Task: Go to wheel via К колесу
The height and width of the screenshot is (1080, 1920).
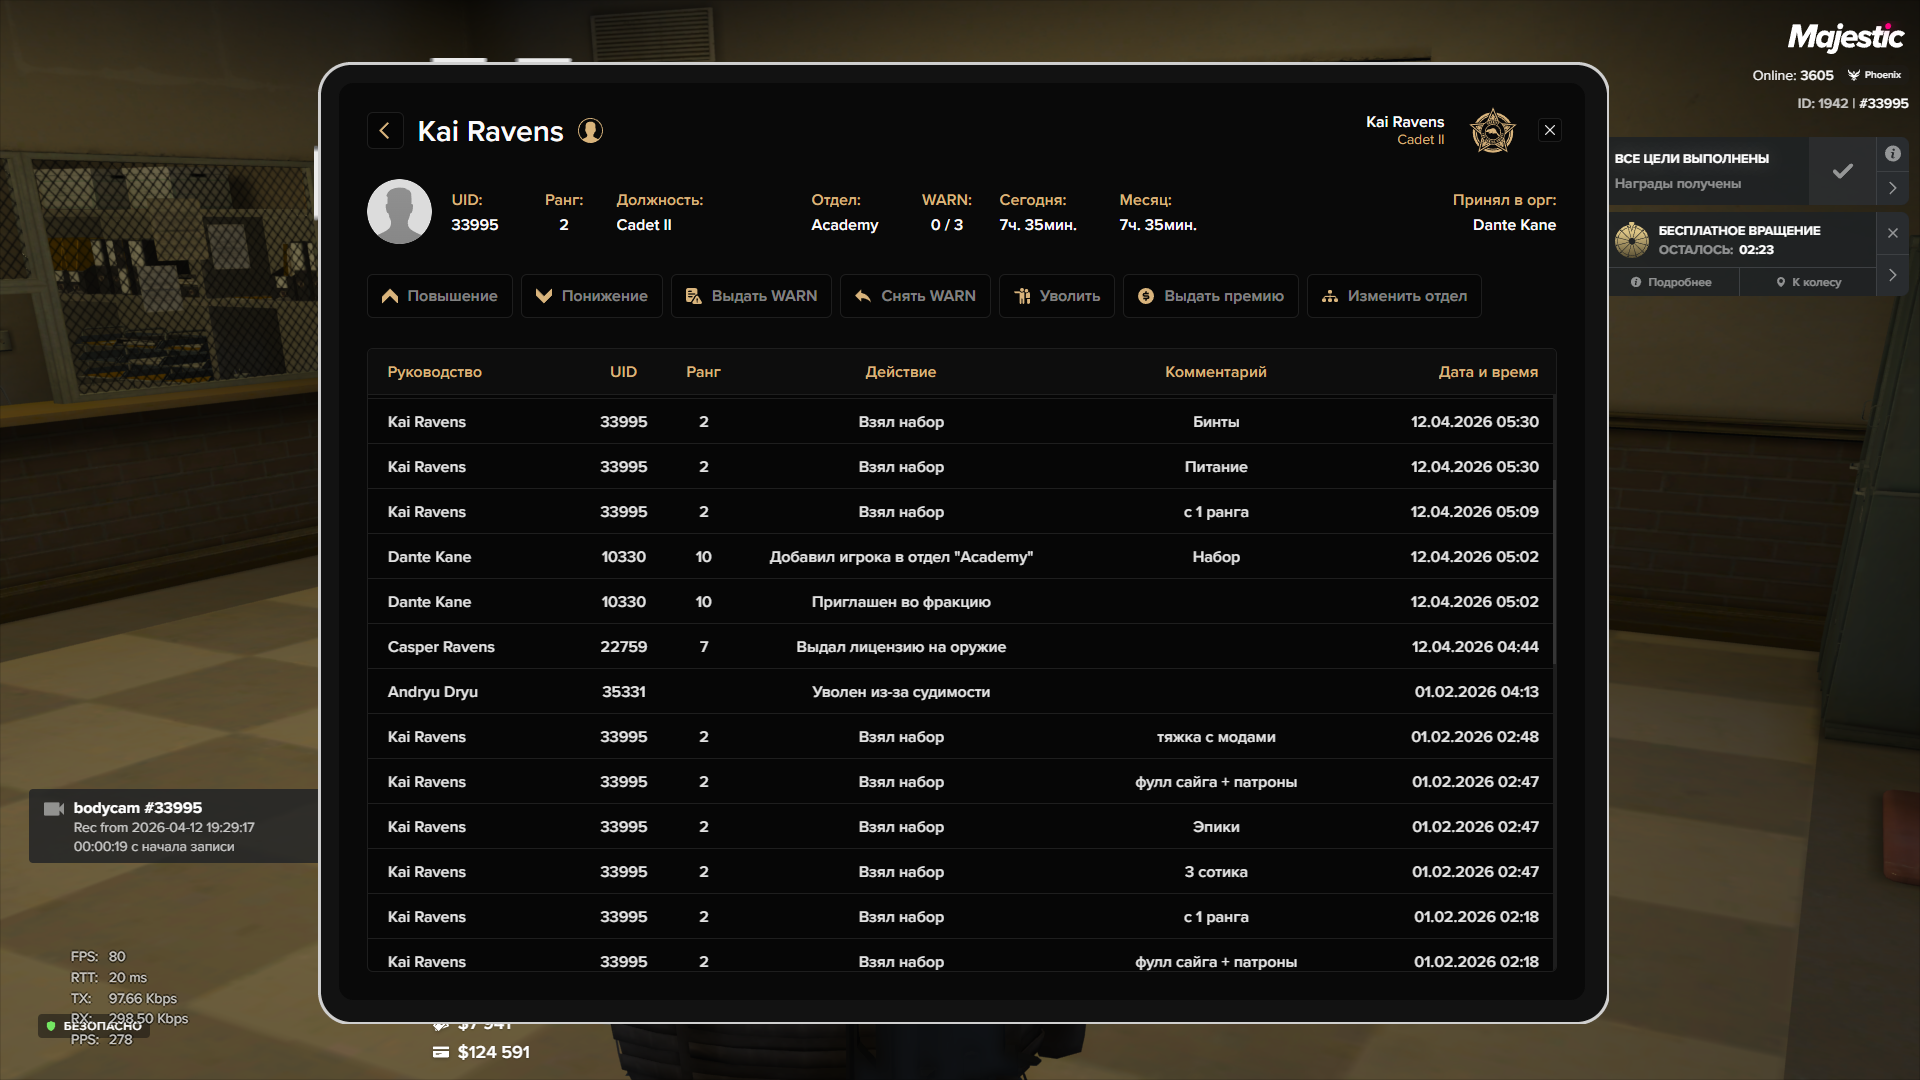Action: click(1808, 283)
